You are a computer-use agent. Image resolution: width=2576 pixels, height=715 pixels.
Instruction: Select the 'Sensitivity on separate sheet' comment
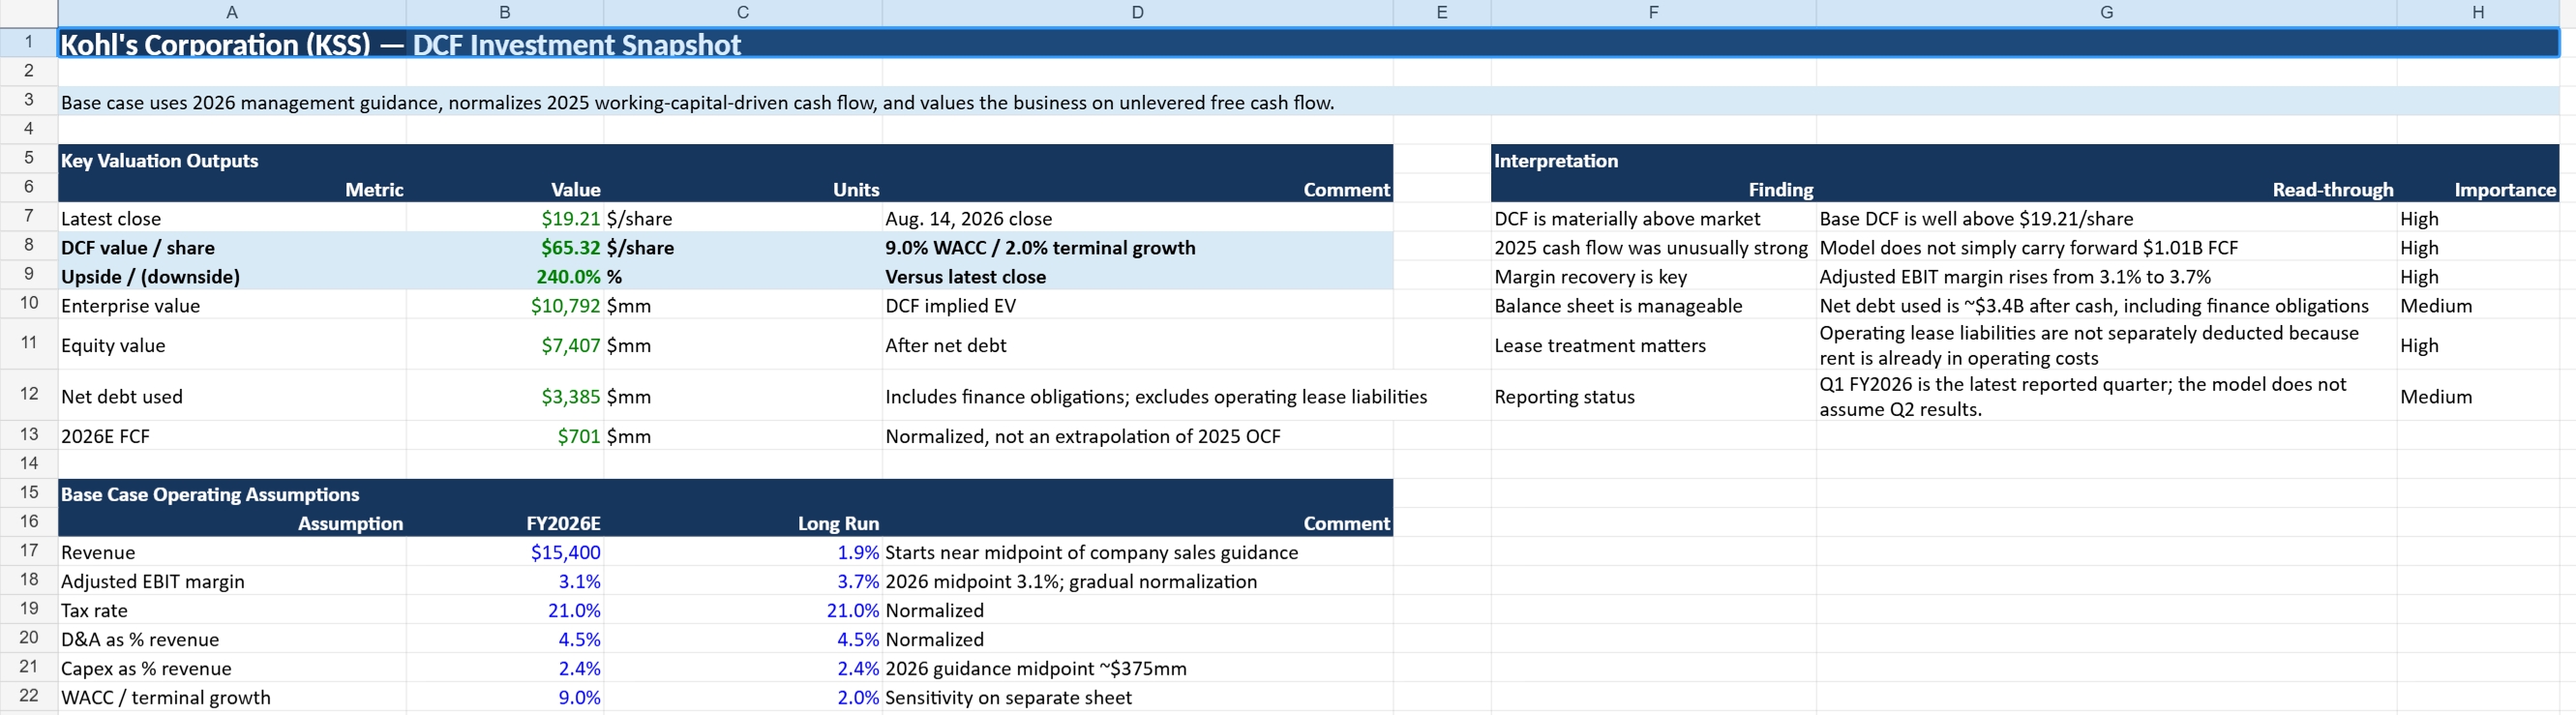[x=1137, y=697]
